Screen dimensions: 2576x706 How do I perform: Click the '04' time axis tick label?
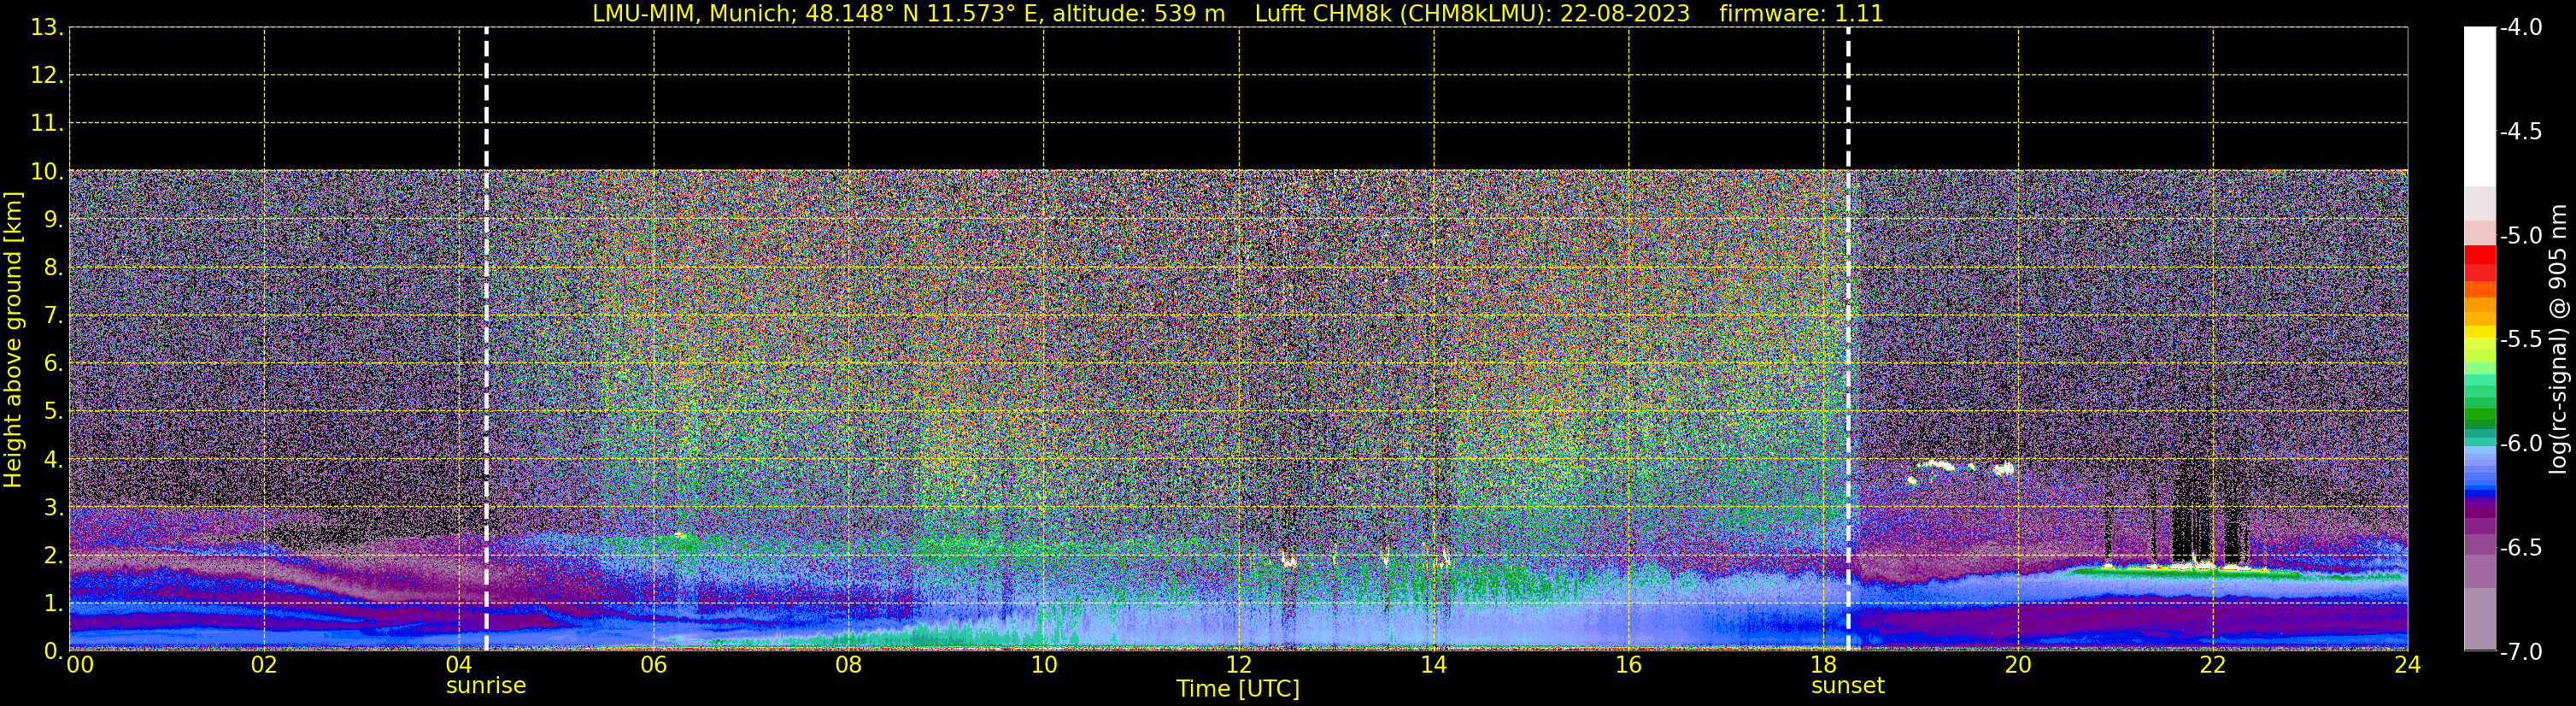[459, 665]
